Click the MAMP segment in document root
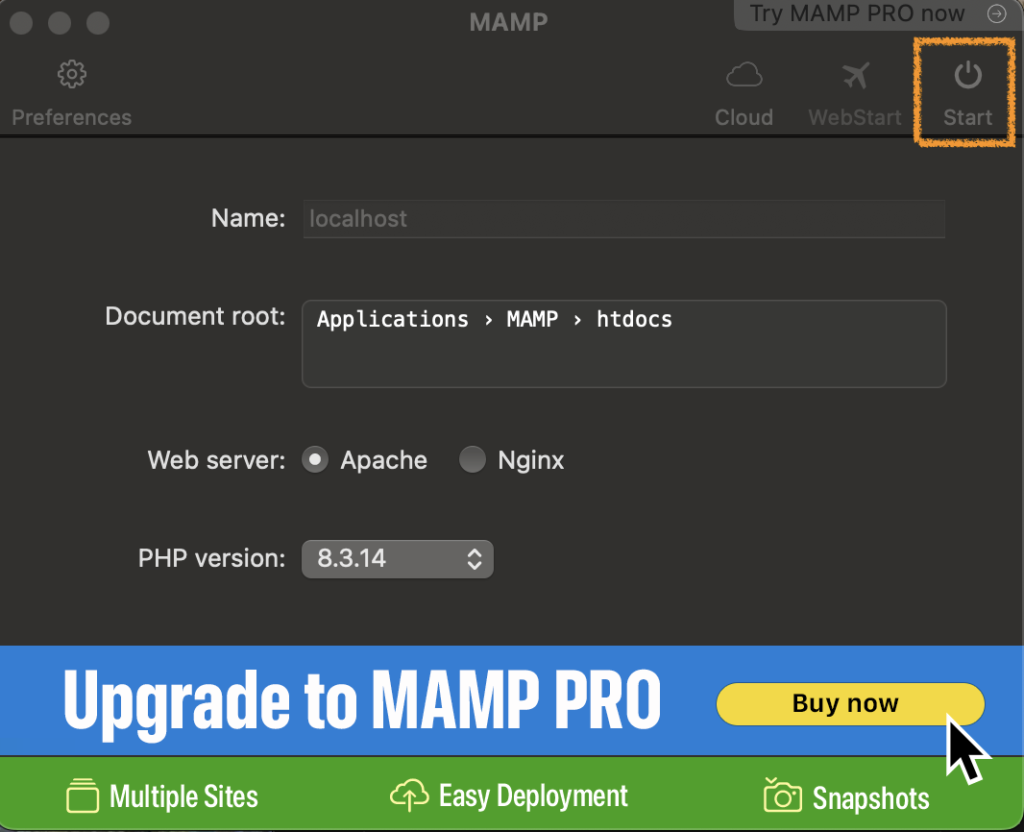Image resolution: width=1024 pixels, height=832 pixels. (532, 319)
